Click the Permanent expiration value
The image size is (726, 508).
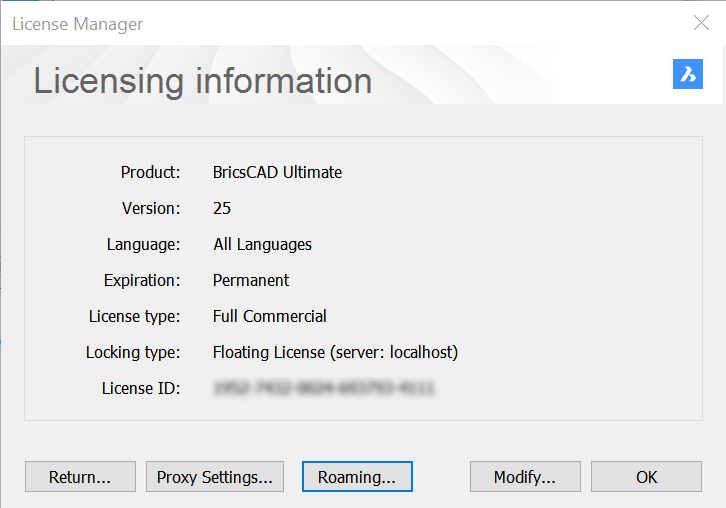251,280
